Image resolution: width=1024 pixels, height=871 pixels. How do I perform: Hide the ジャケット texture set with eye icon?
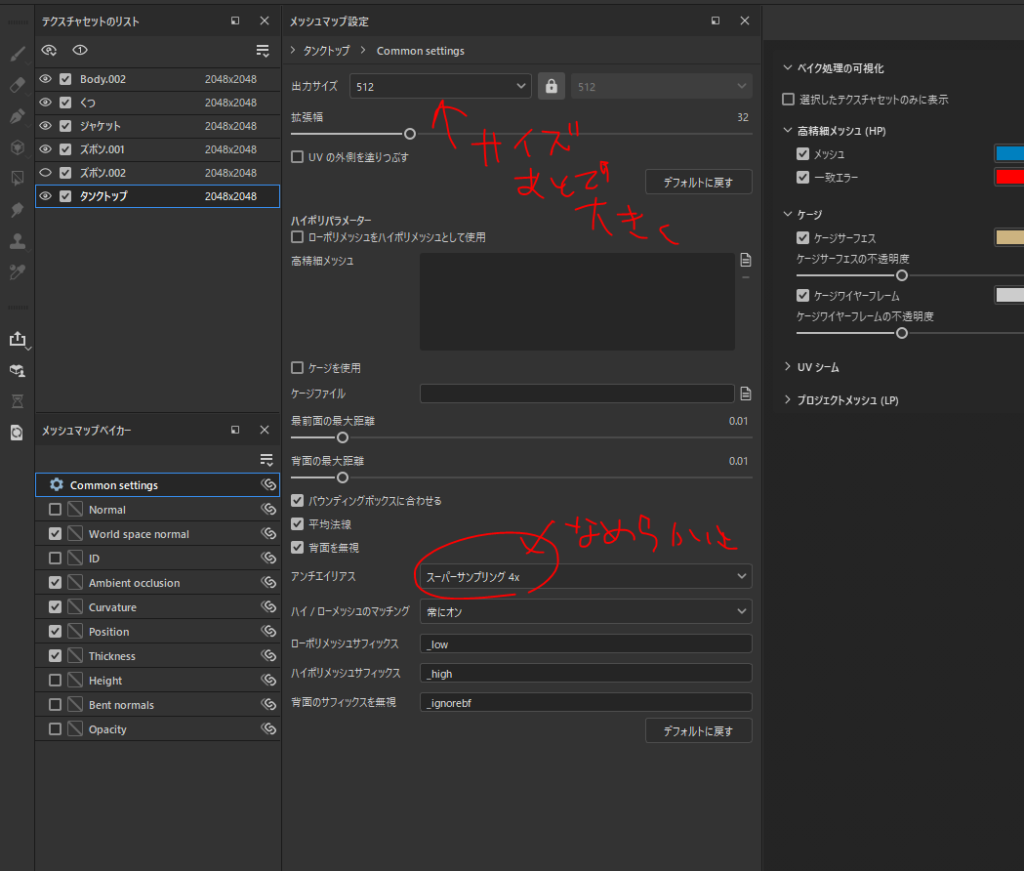coord(45,126)
